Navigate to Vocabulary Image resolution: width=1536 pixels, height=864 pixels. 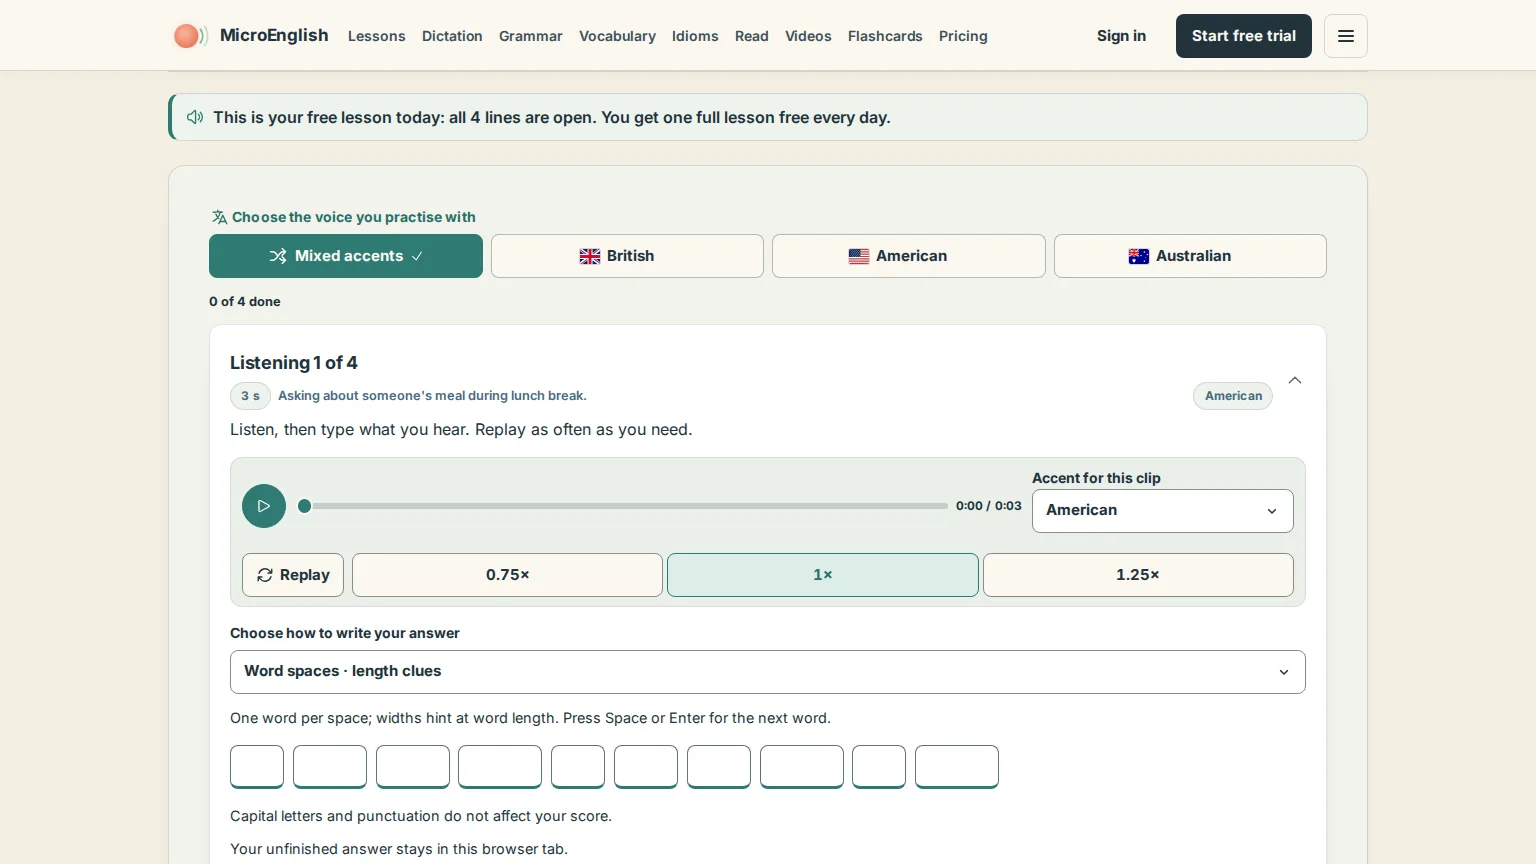pos(617,36)
